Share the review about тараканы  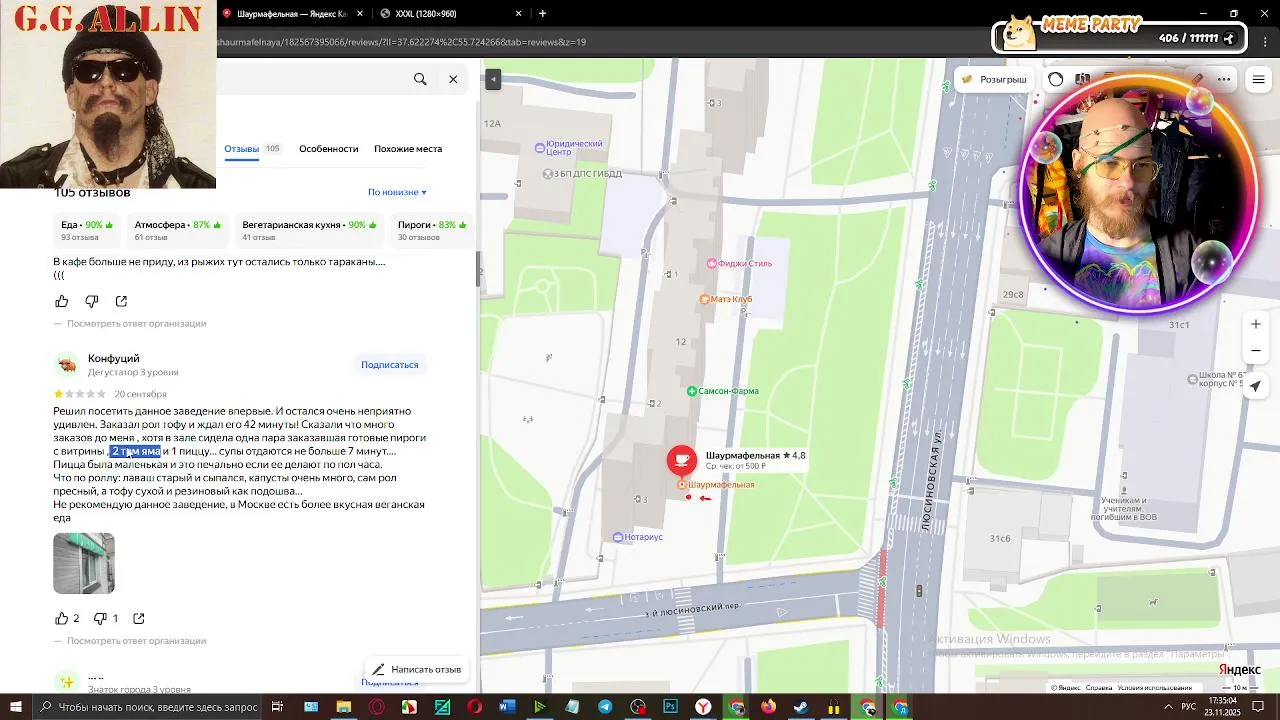pos(121,301)
